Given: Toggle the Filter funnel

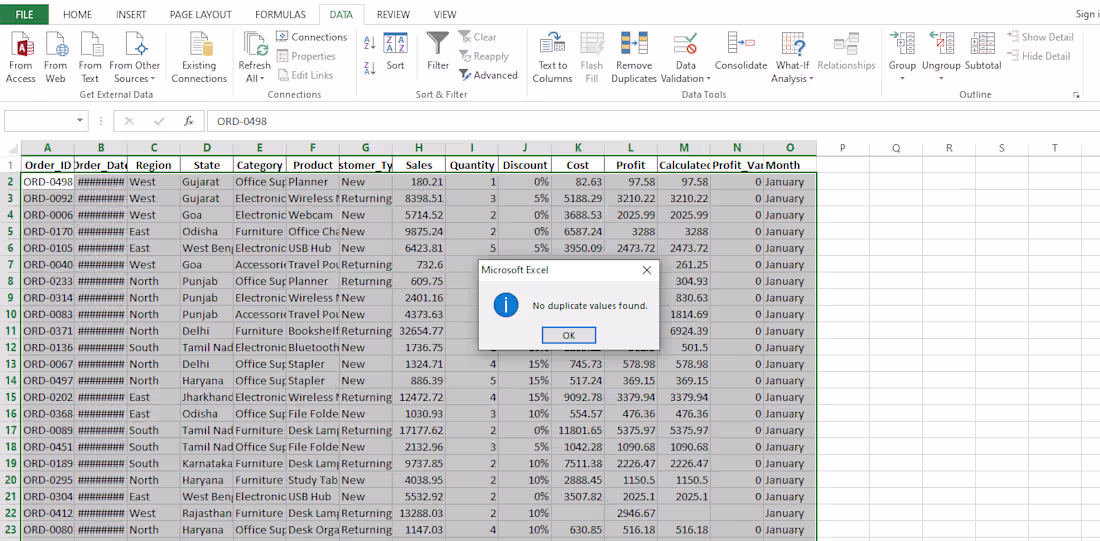Looking at the screenshot, I should pos(438,52).
